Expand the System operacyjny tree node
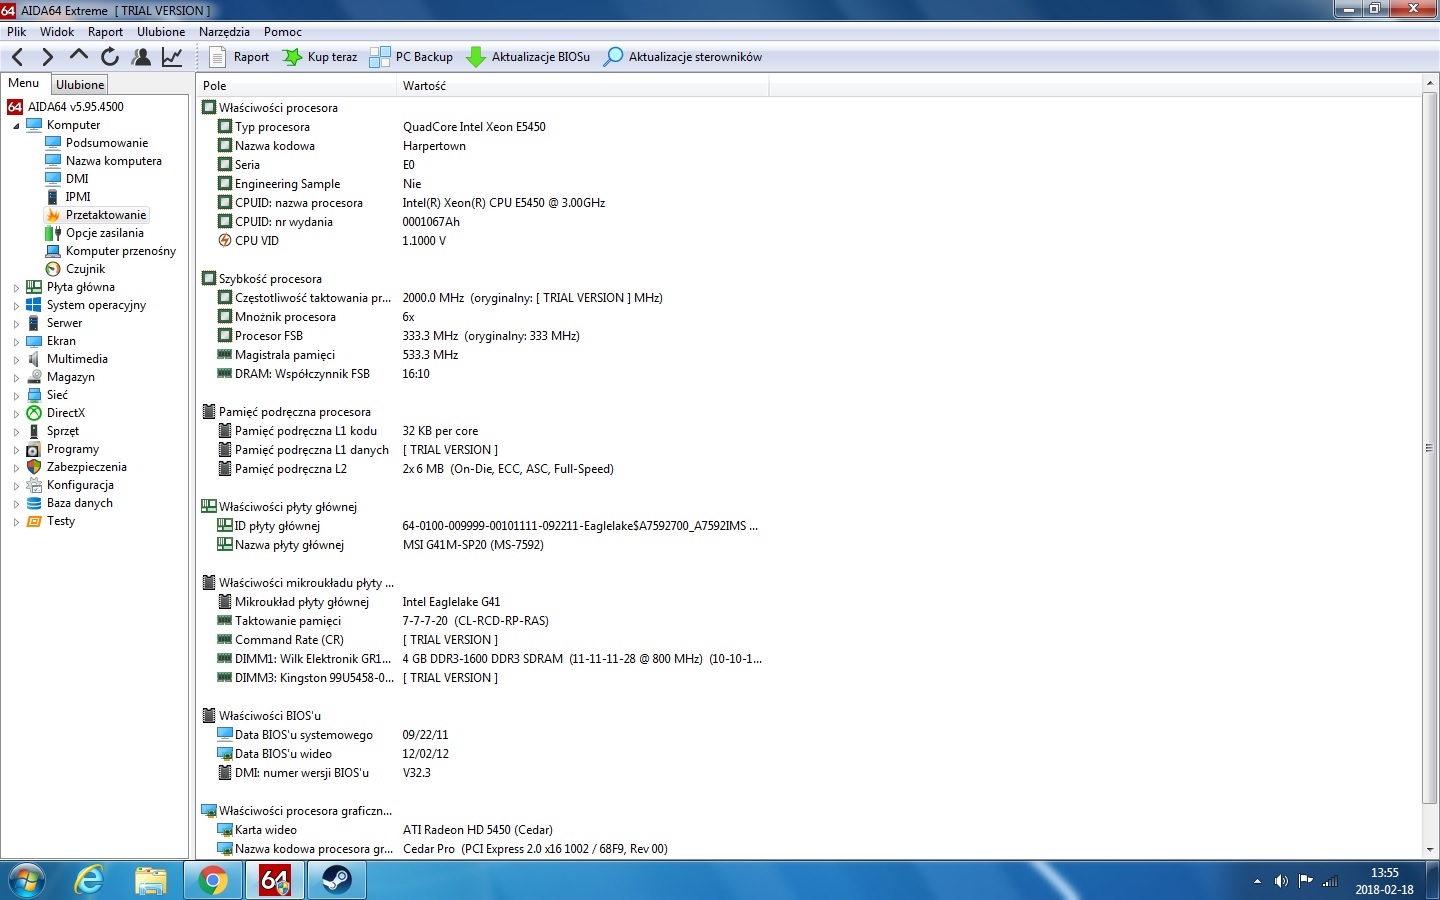Image resolution: width=1440 pixels, height=900 pixels. (16, 306)
